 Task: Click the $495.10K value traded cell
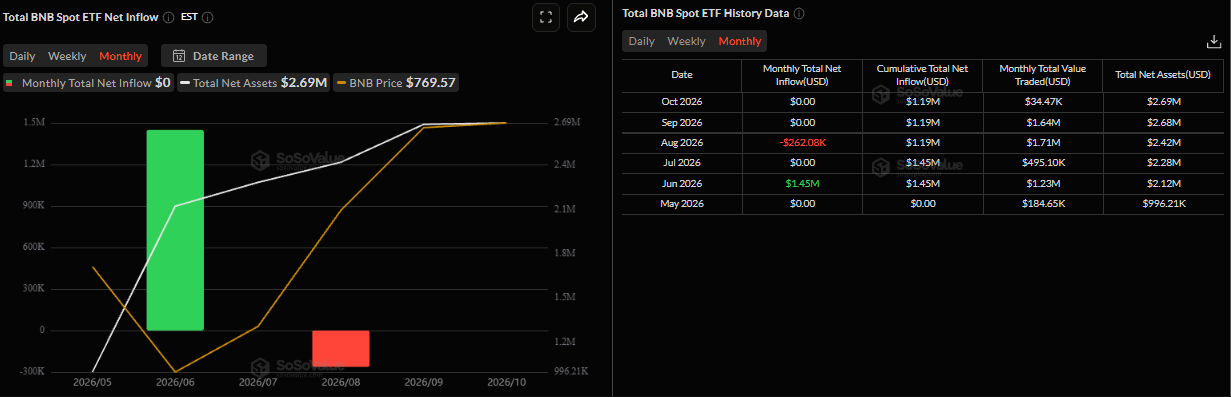pyautogui.click(x=1042, y=163)
